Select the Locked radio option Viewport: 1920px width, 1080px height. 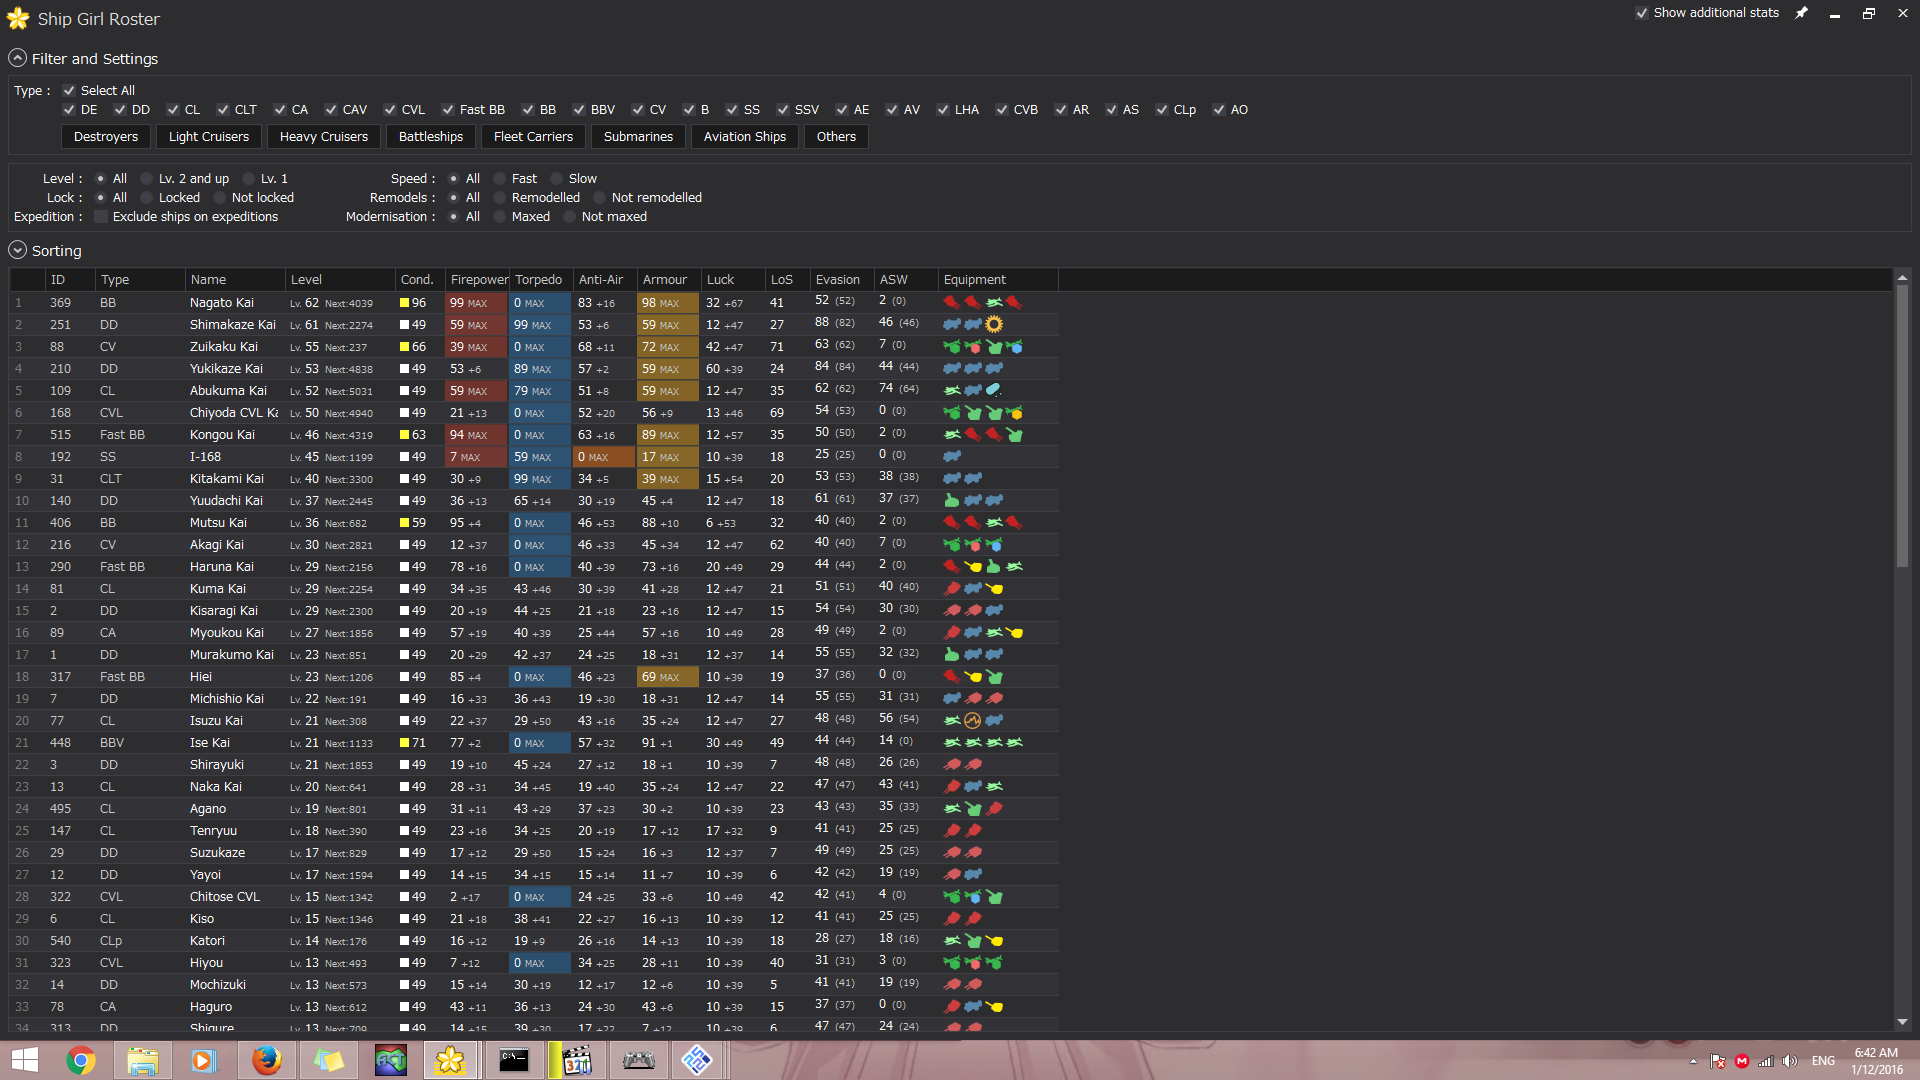click(146, 198)
